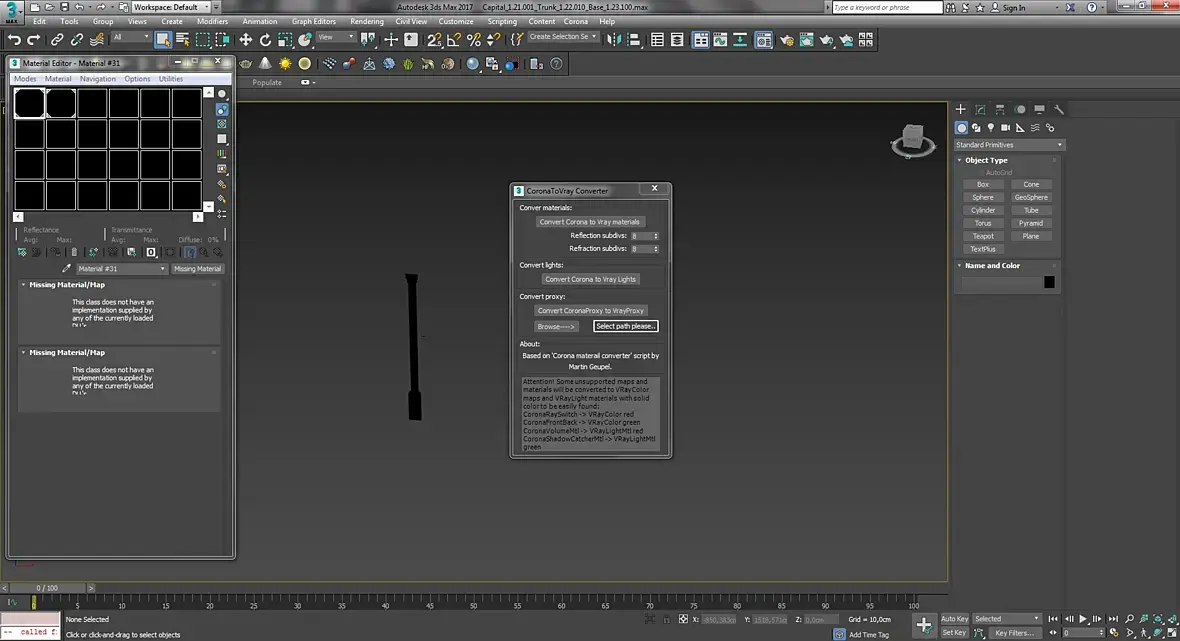Viewport: 1180px width, 641px height.
Task: Create a Teapot primitive button
Action: point(982,236)
